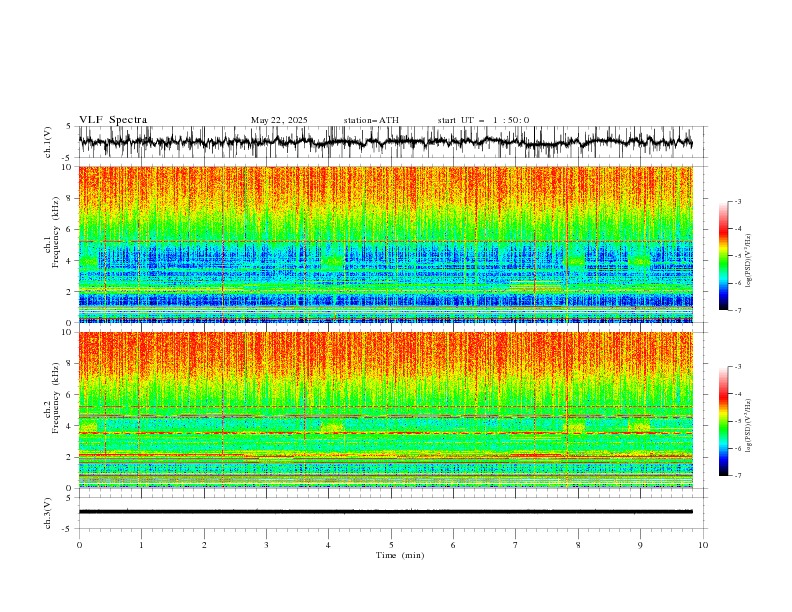The width and height of the screenshot is (792, 612).
Task: Click the 'ch.3(V)' waveform axis label
Action: [x=48, y=513]
